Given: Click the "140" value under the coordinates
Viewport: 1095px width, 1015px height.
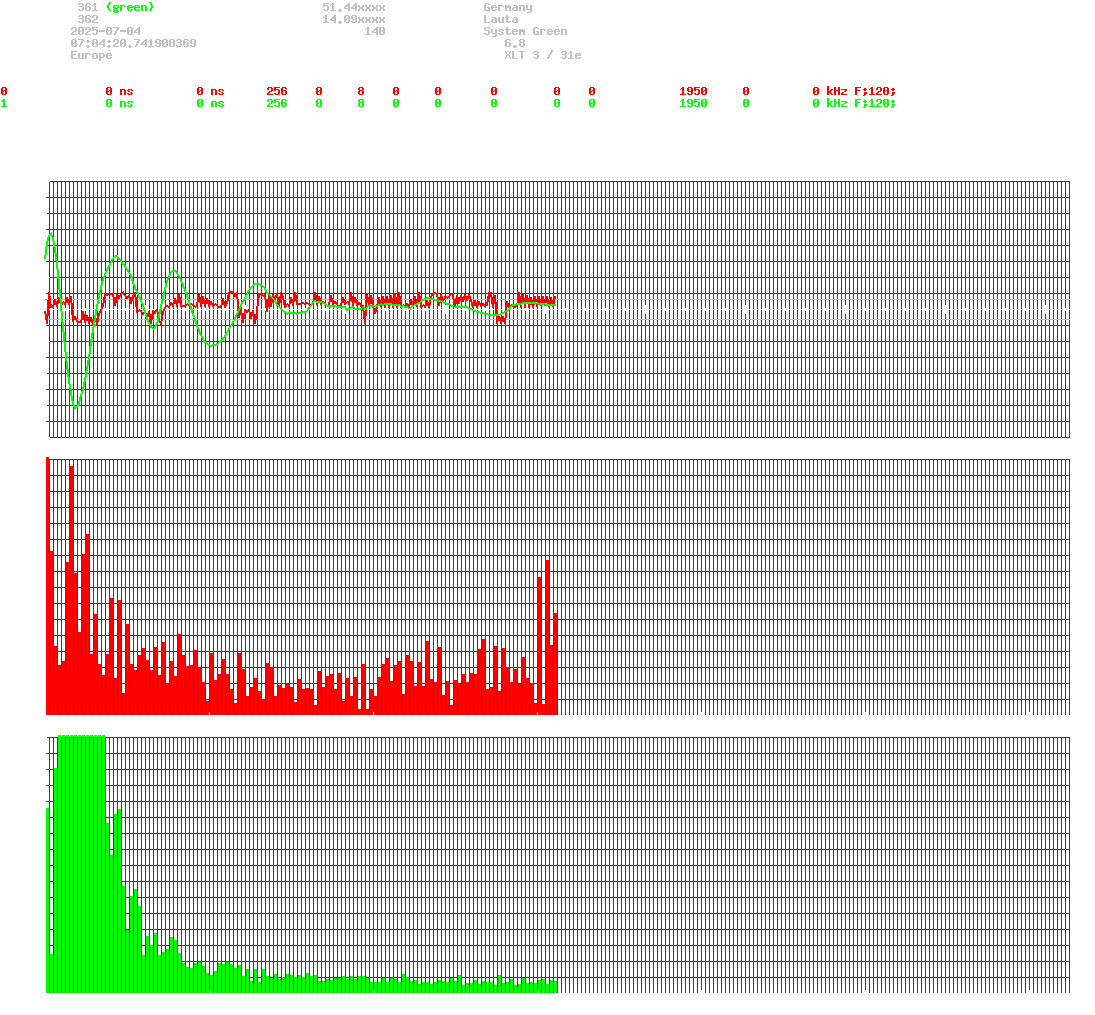Looking at the screenshot, I should click(x=375, y=31).
